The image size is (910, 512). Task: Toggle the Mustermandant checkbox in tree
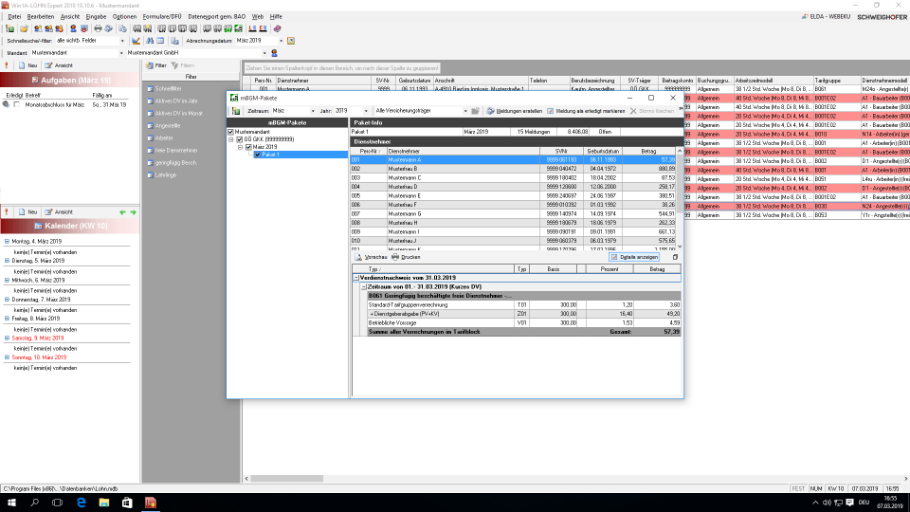coord(231,132)
